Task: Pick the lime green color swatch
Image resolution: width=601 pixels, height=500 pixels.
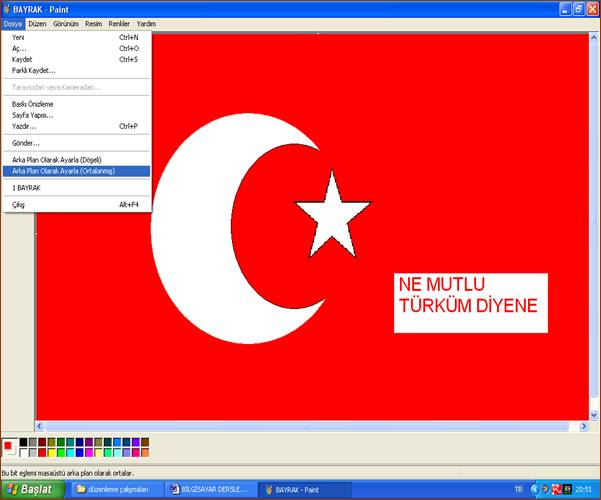Action: point(61,452)
